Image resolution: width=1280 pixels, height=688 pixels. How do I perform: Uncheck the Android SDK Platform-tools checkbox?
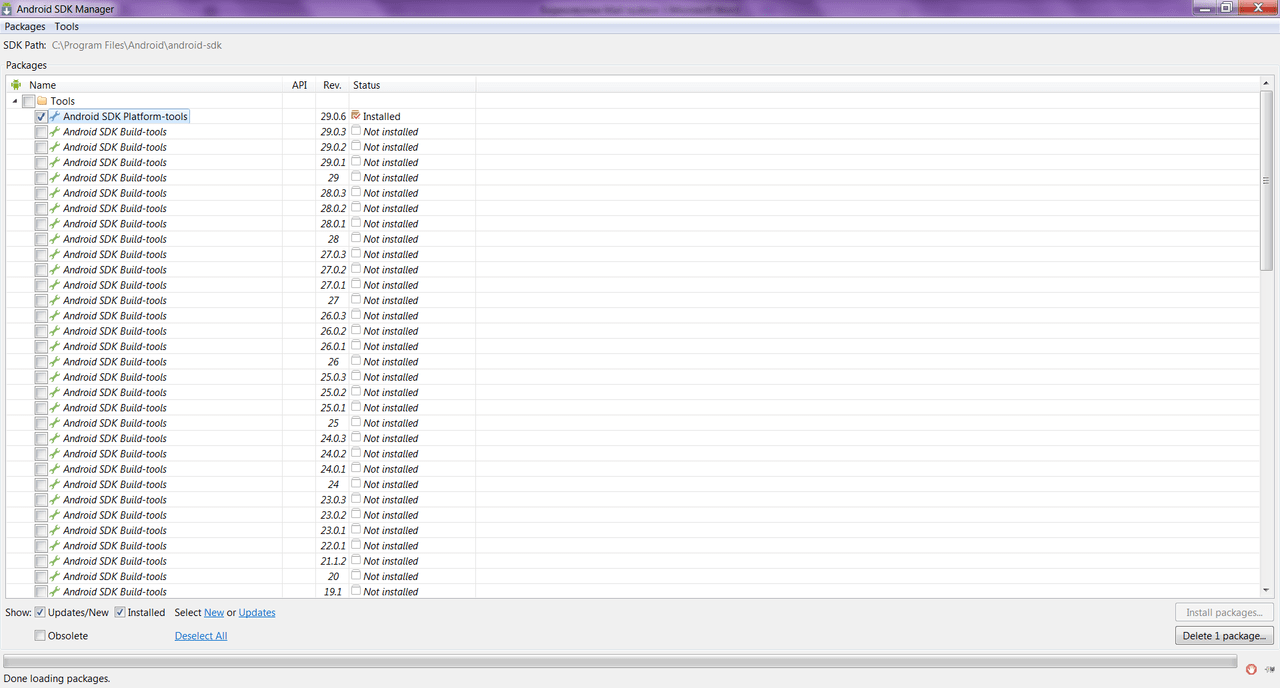(41, 117)
